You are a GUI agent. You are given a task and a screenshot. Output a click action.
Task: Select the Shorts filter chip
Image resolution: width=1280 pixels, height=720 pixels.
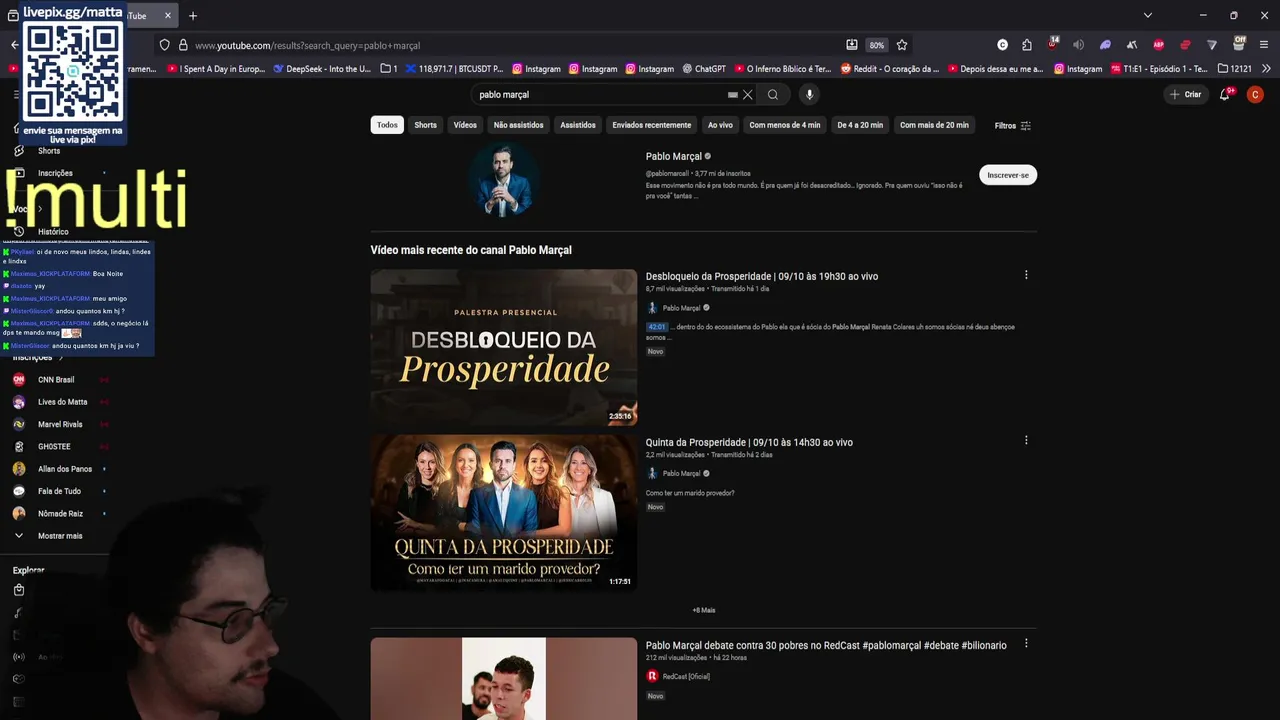(x=426, y=125)
